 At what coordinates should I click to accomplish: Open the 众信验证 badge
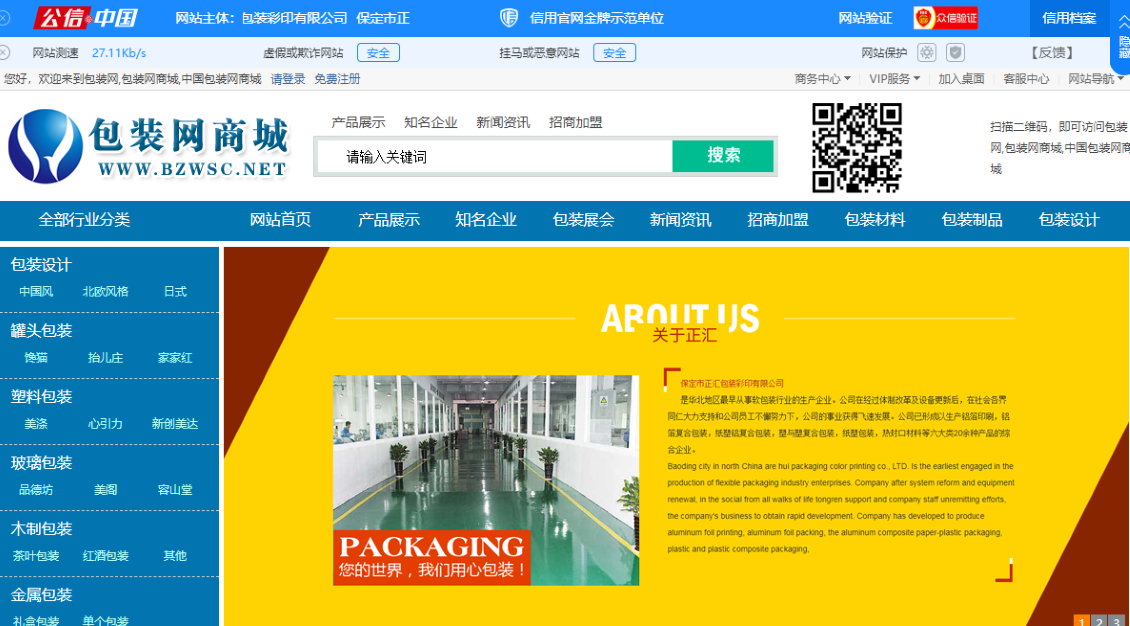click(946, 18)
